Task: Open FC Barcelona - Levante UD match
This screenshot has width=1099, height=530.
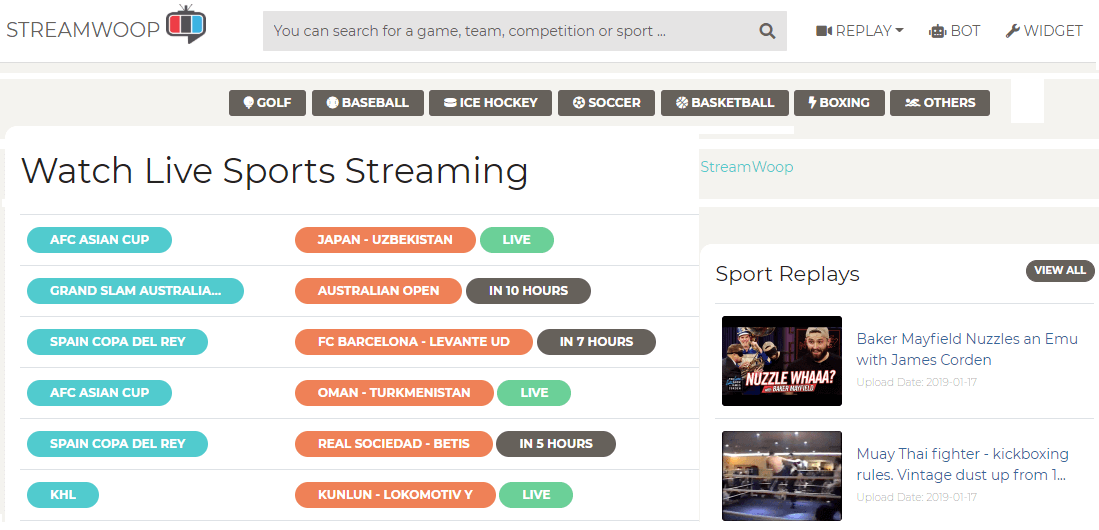Action: point(414,342)
